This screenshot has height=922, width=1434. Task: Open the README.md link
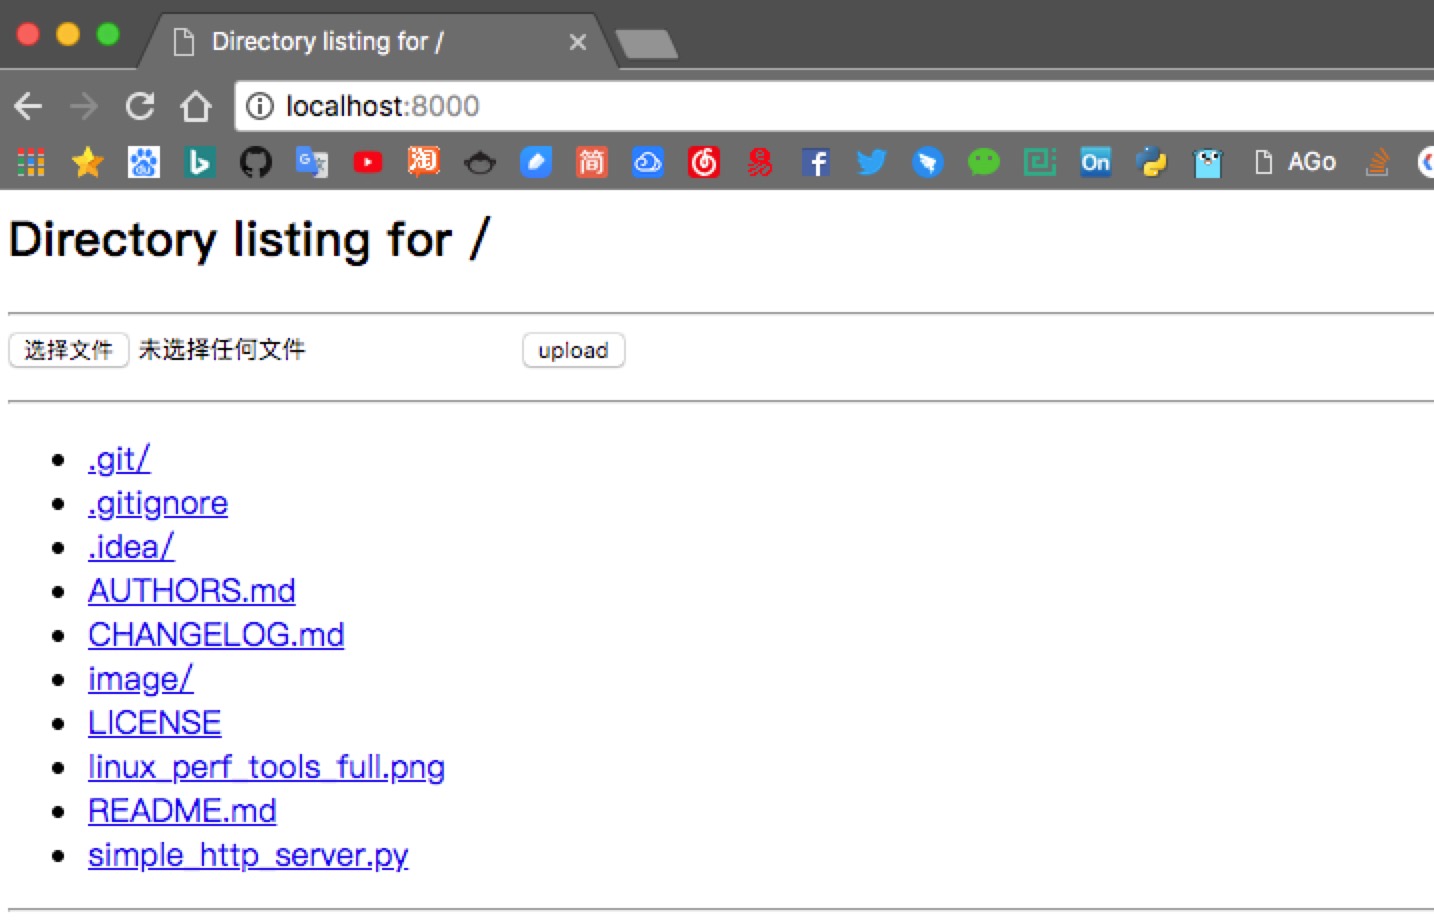(x=182, y=811)
